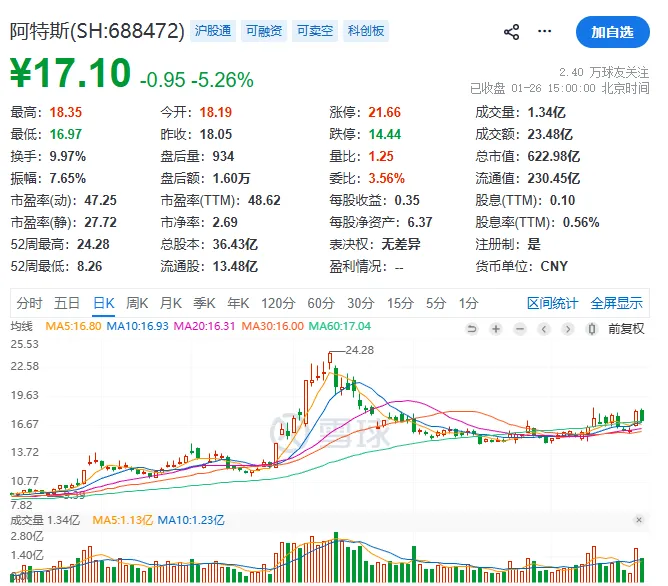Image resolution: width=668 pixels, height=586 pixels.
Task: Click the 跌停 value 14.44
Action: (x=385, y=135)
